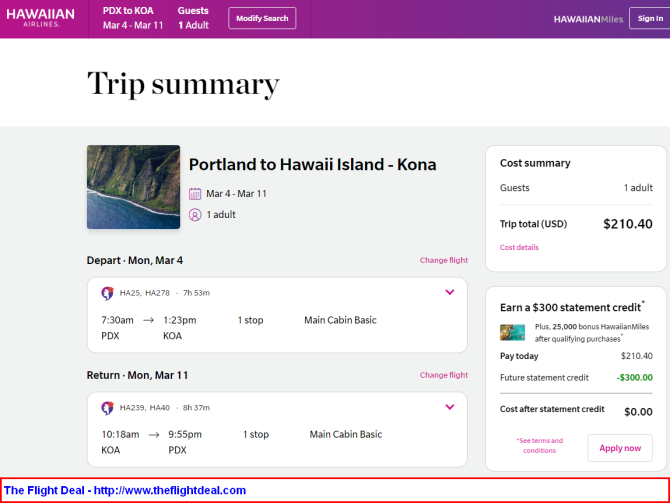
Task: Expand the return flight details chevron
Action: [x=450, y=407]
